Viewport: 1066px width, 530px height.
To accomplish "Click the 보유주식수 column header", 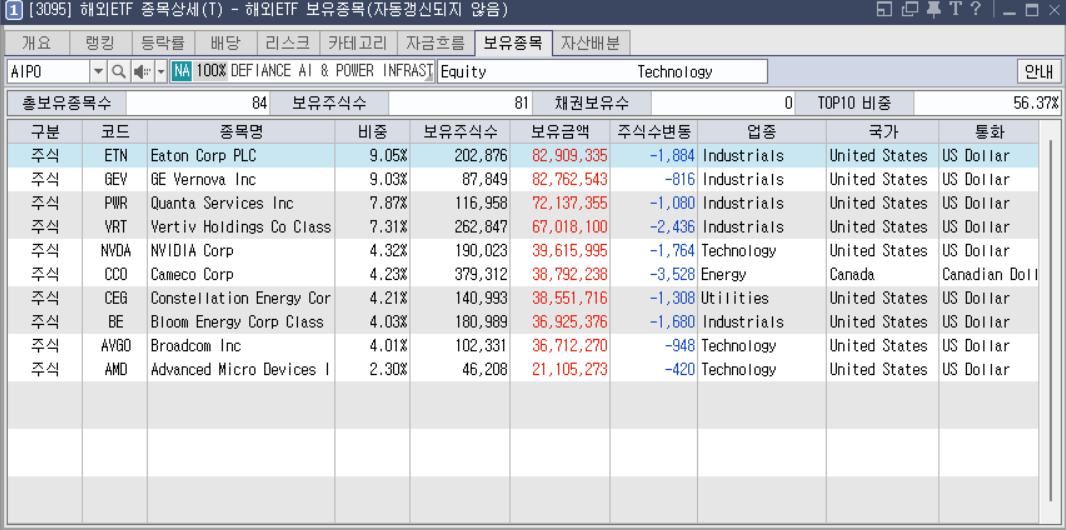I will click(x=460, y=131).
